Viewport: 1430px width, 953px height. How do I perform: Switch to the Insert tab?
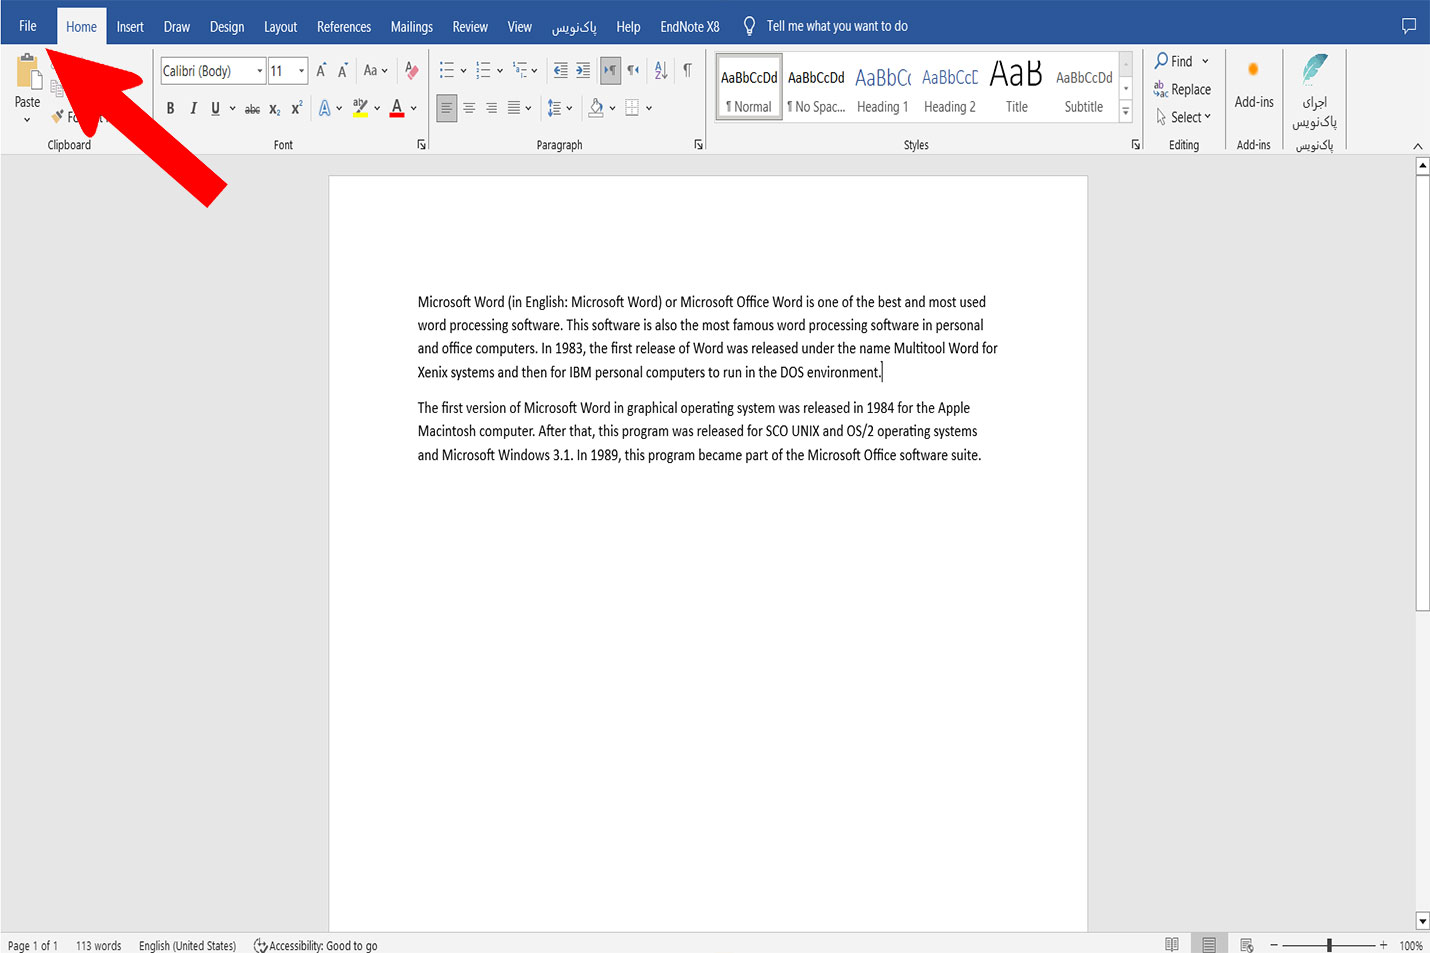[130, 27]
